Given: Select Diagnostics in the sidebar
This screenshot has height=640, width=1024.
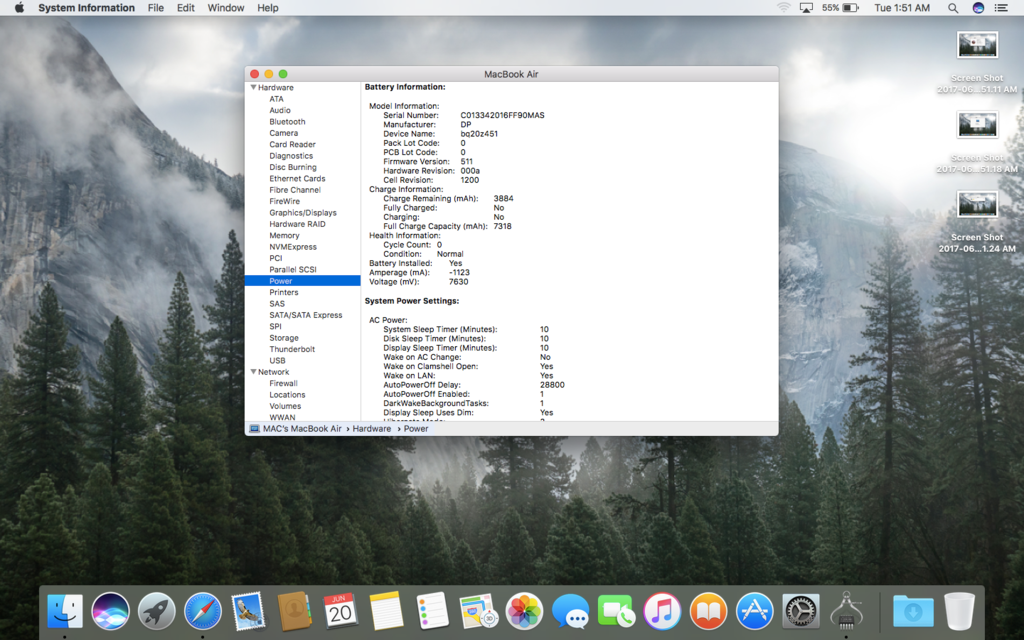Looking at the screenshot, I should 291,155.
